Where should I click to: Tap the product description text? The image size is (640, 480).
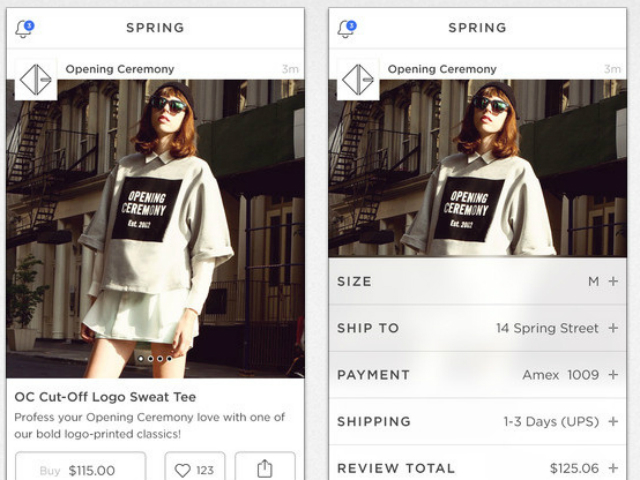coord(149,425)
